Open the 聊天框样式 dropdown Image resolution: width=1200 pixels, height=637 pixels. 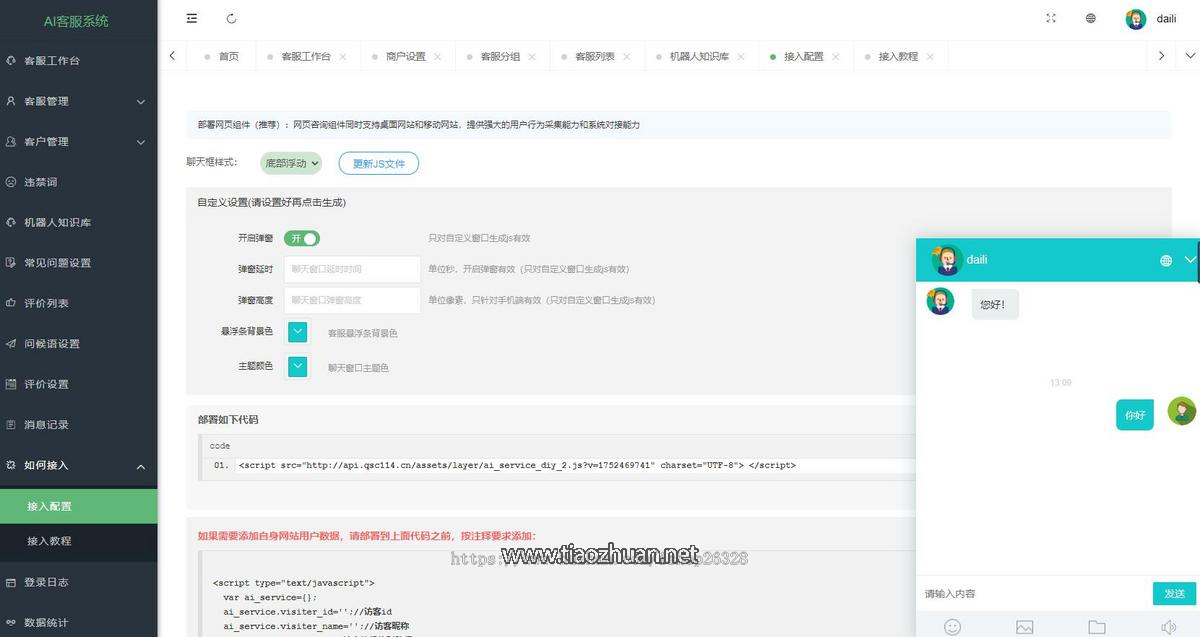pyautogui.click(x=290, y=162)
